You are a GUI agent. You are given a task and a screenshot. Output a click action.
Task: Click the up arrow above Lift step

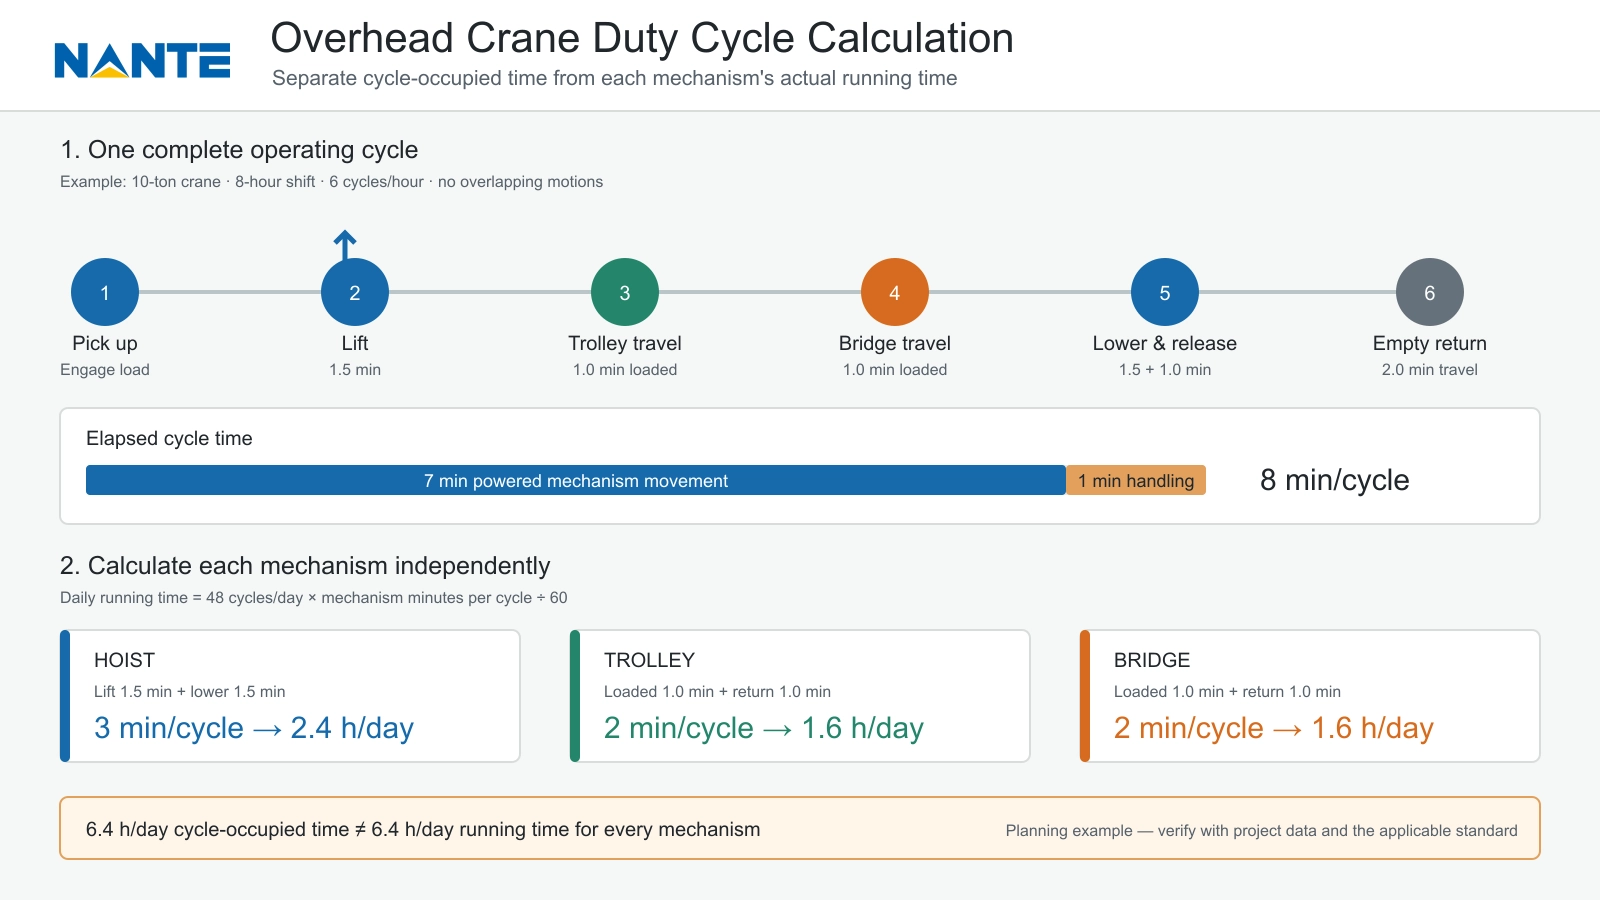pyautogui.click(x=345, y=244)
